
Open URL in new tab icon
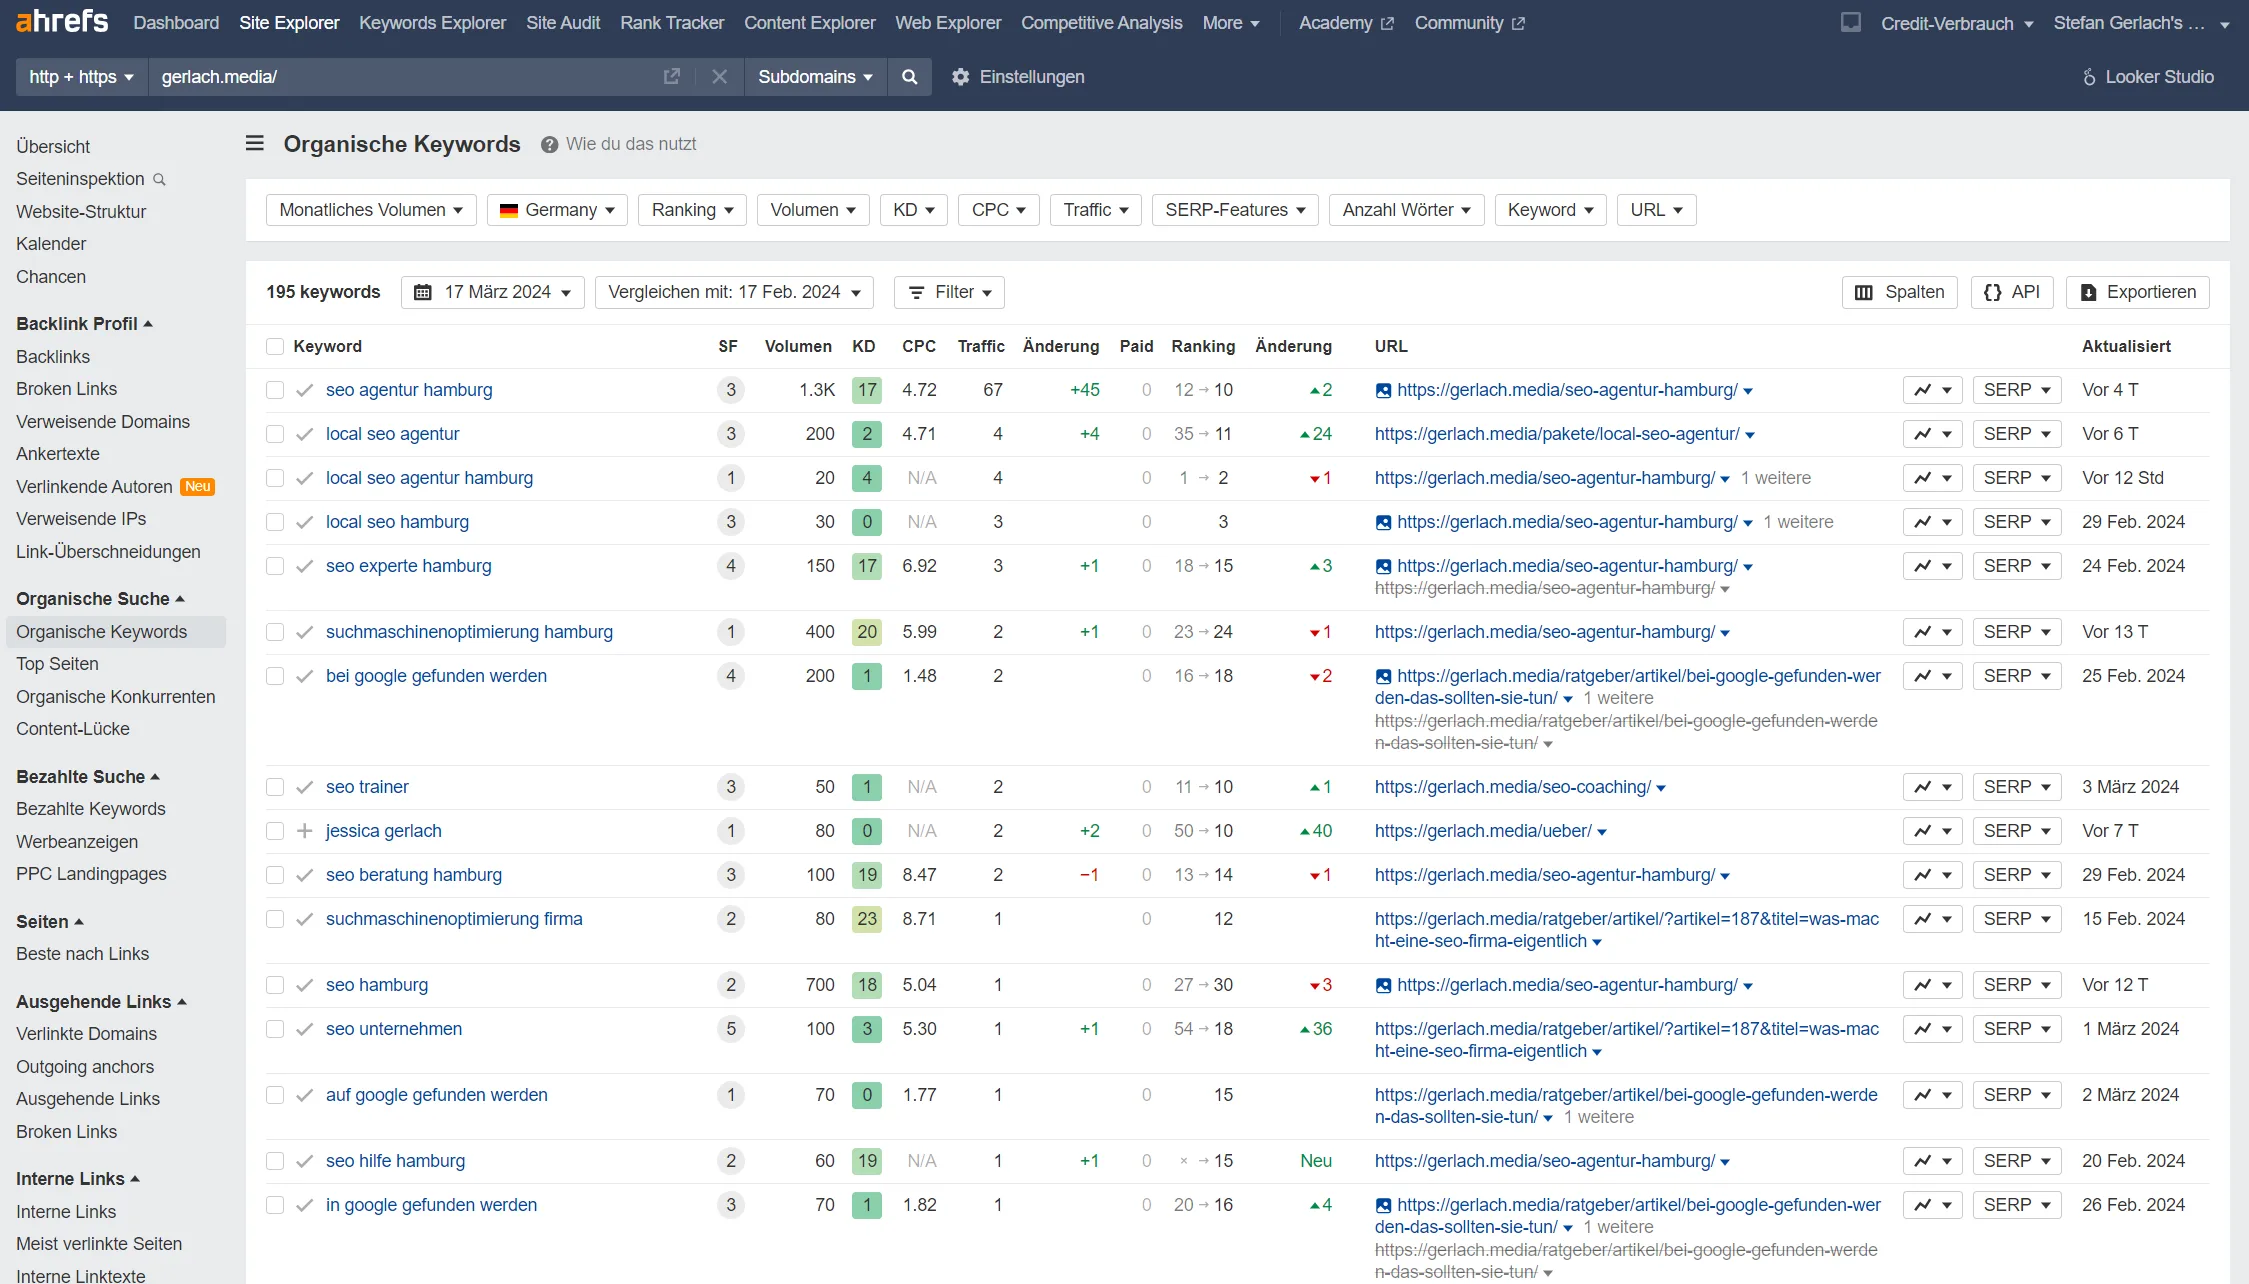[x=672, y=77]
